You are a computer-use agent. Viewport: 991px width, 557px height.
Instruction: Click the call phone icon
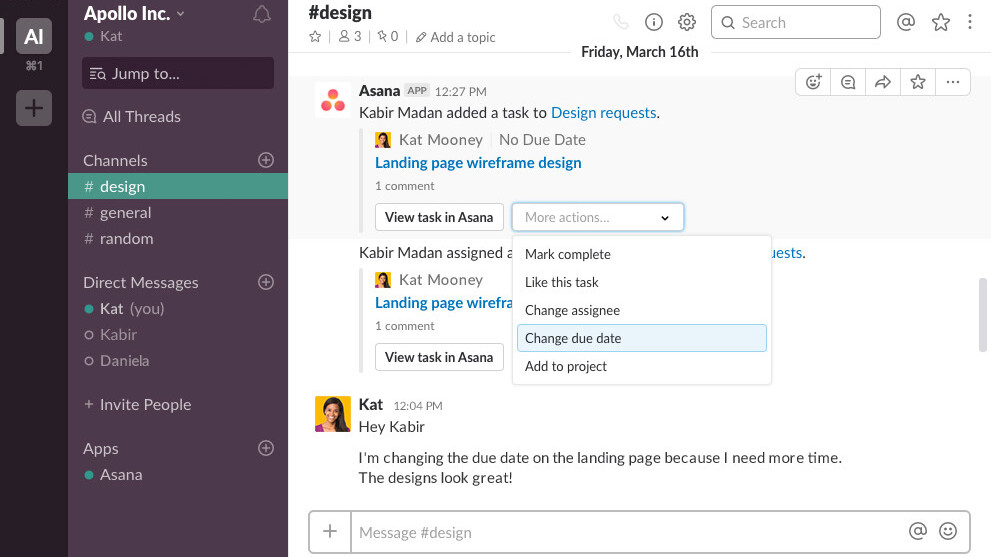tap(621, 22)
